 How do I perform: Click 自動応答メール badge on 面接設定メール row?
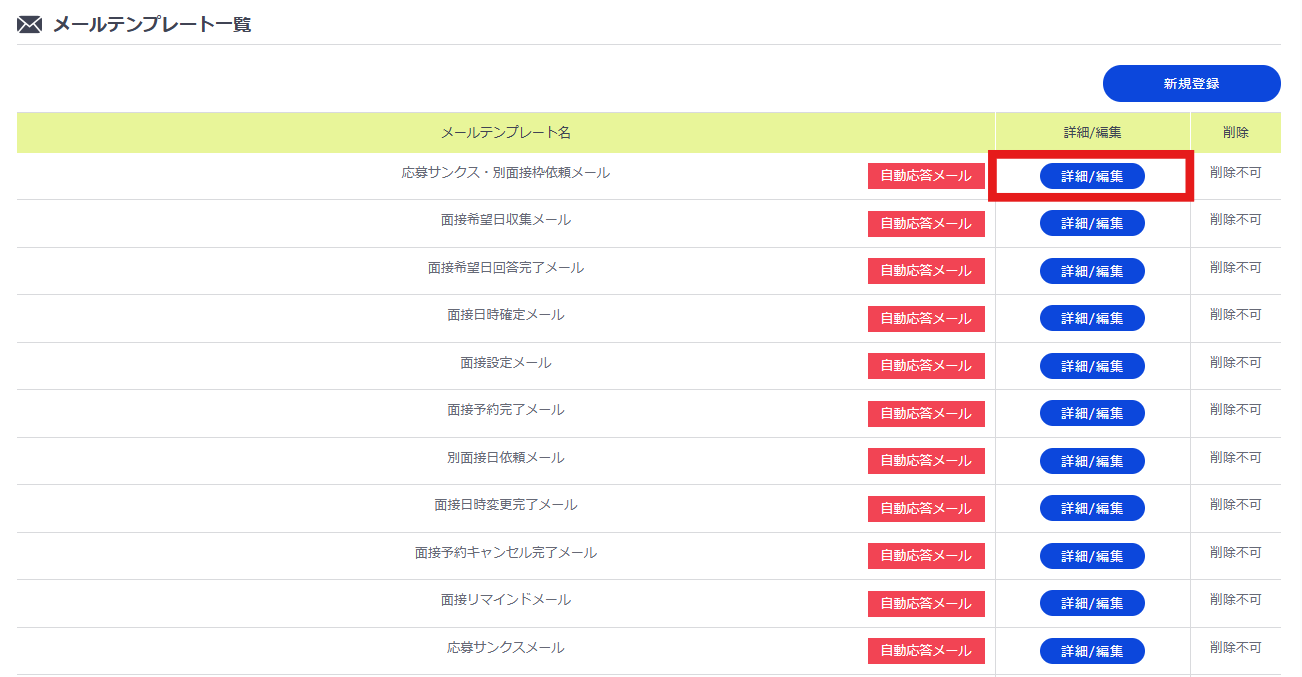[x=926, y=365]
